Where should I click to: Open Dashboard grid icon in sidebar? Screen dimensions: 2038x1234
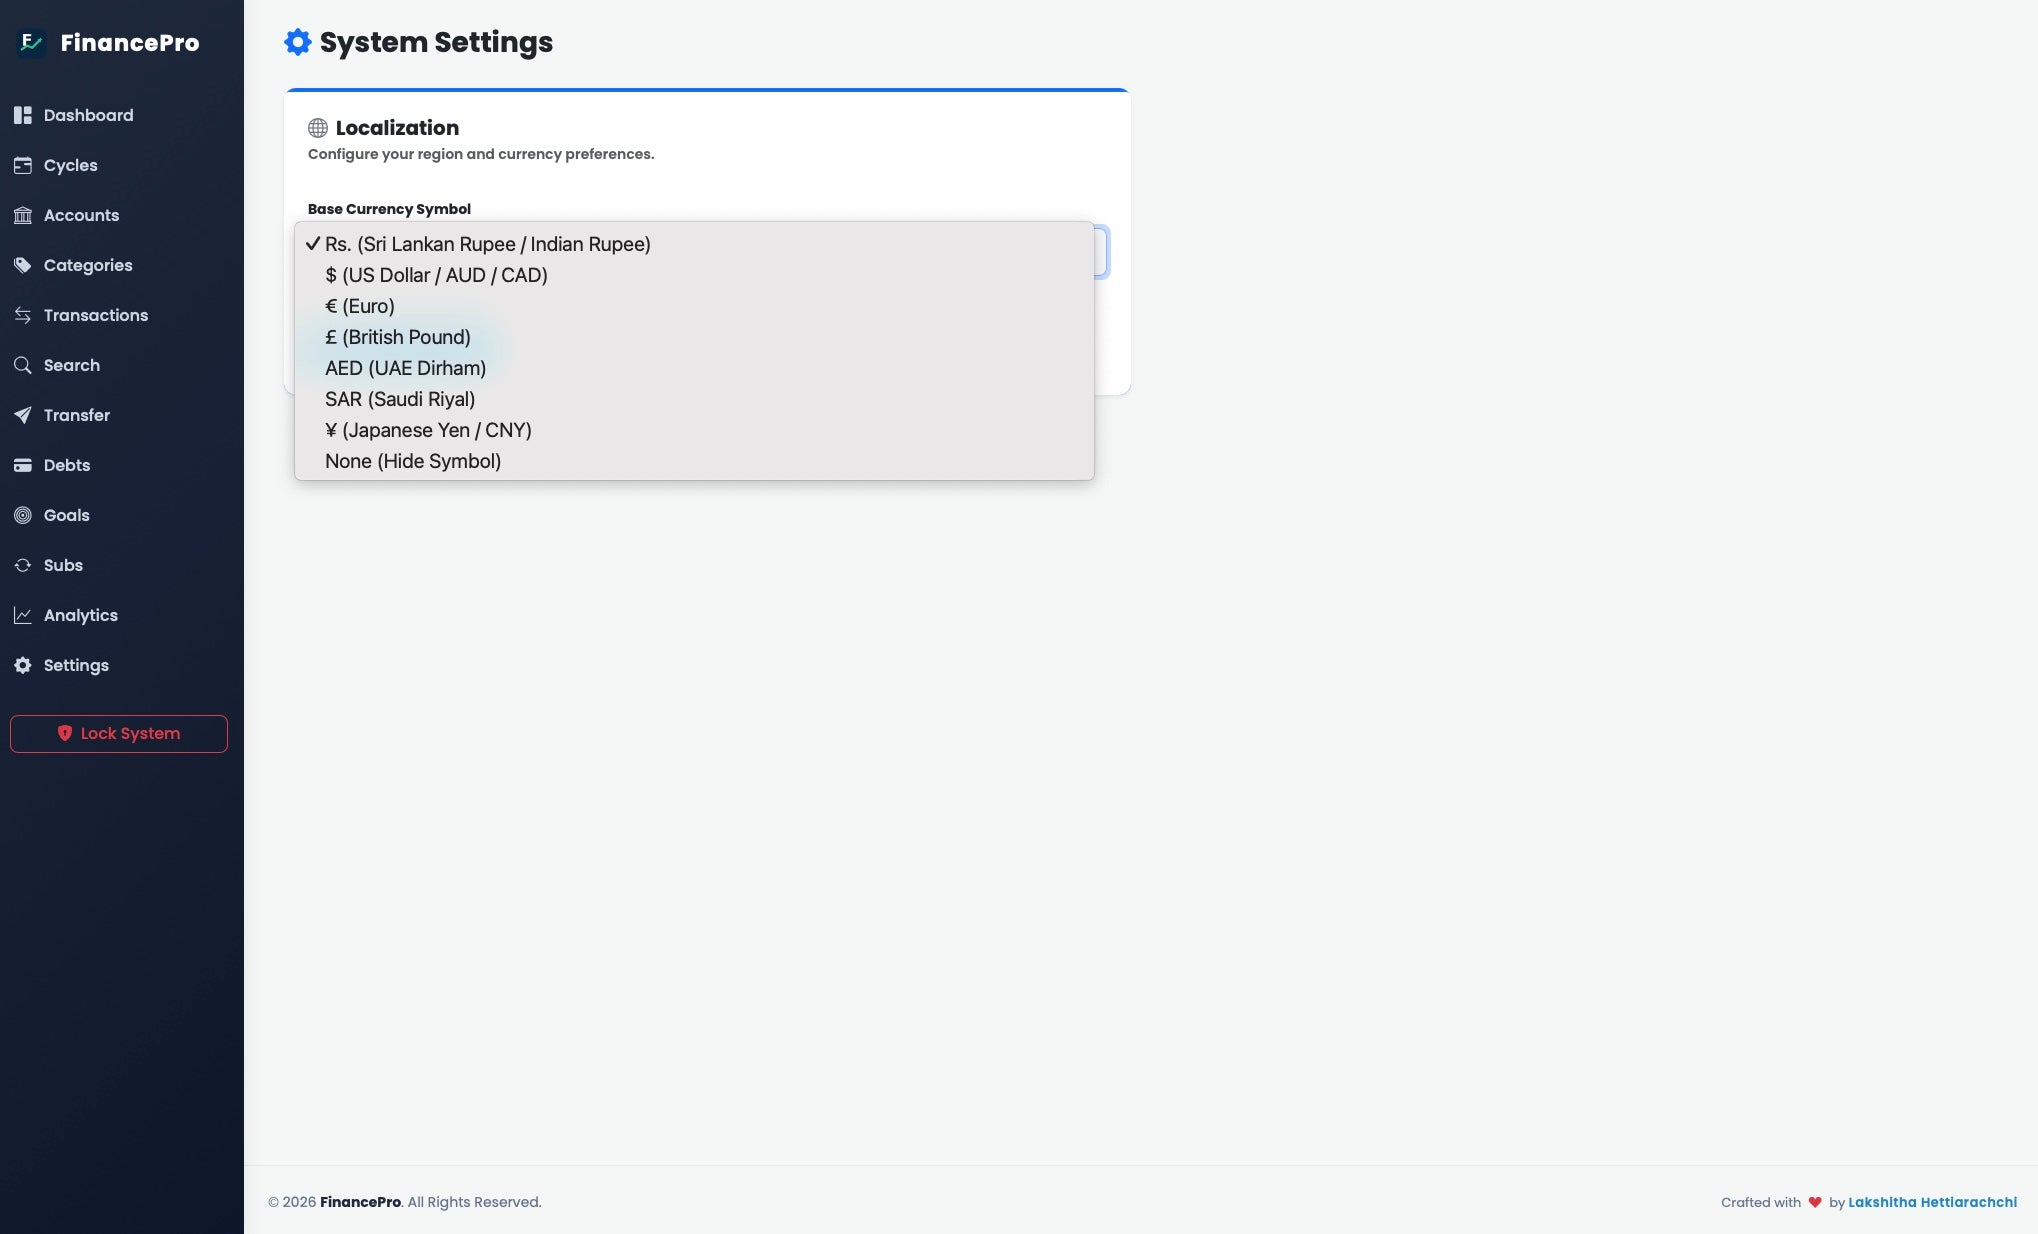pos(23,115)
